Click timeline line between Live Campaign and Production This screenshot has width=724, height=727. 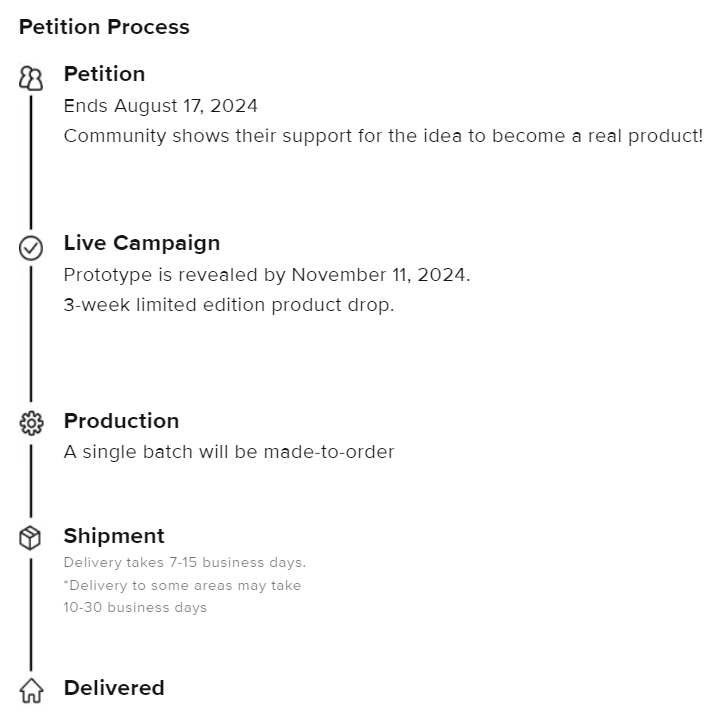pyautogui.click(x=31, y=335)
